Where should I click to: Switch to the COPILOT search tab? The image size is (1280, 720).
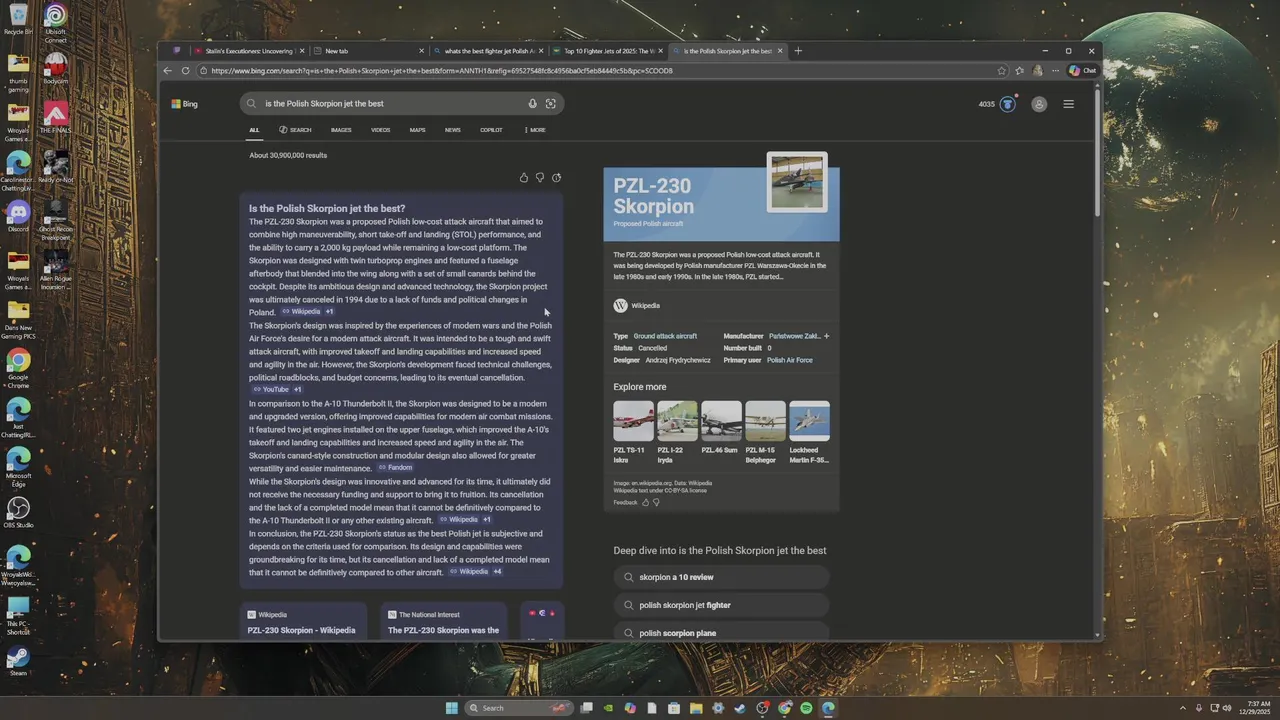491,130
